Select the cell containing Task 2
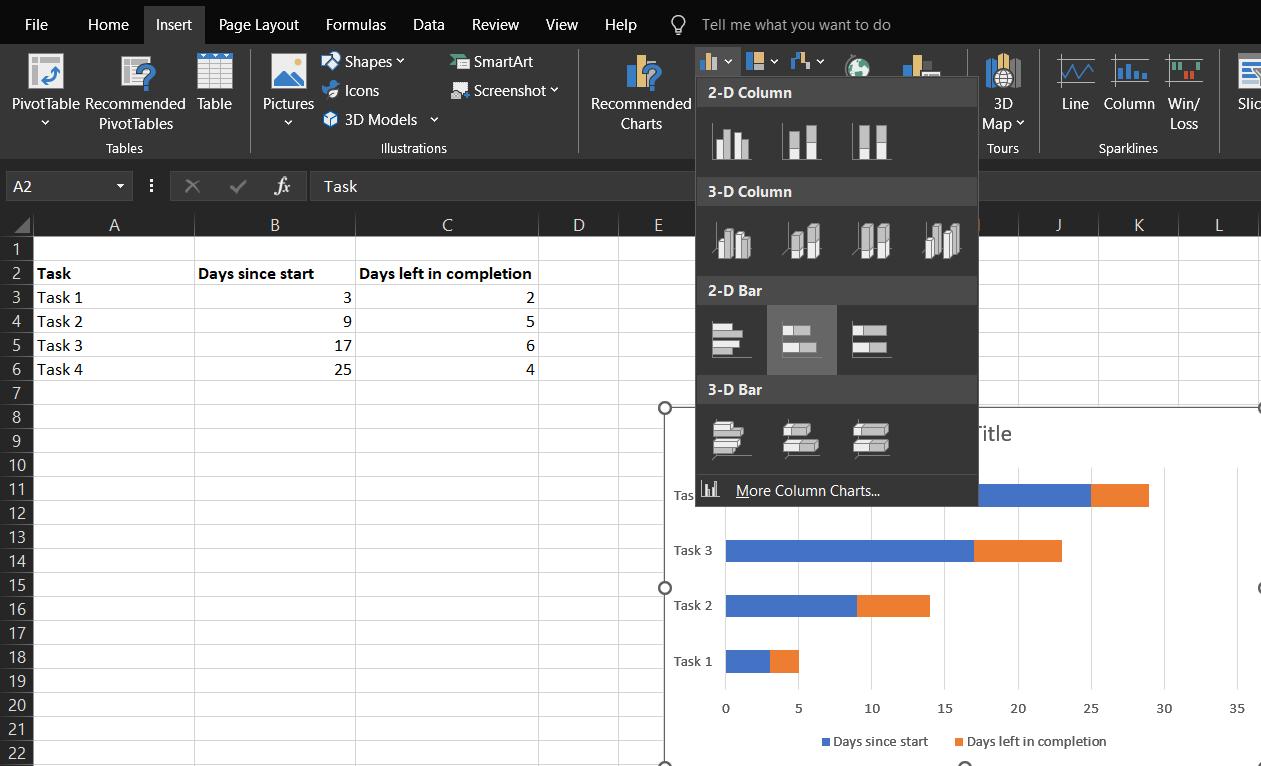 pos(114,321)
